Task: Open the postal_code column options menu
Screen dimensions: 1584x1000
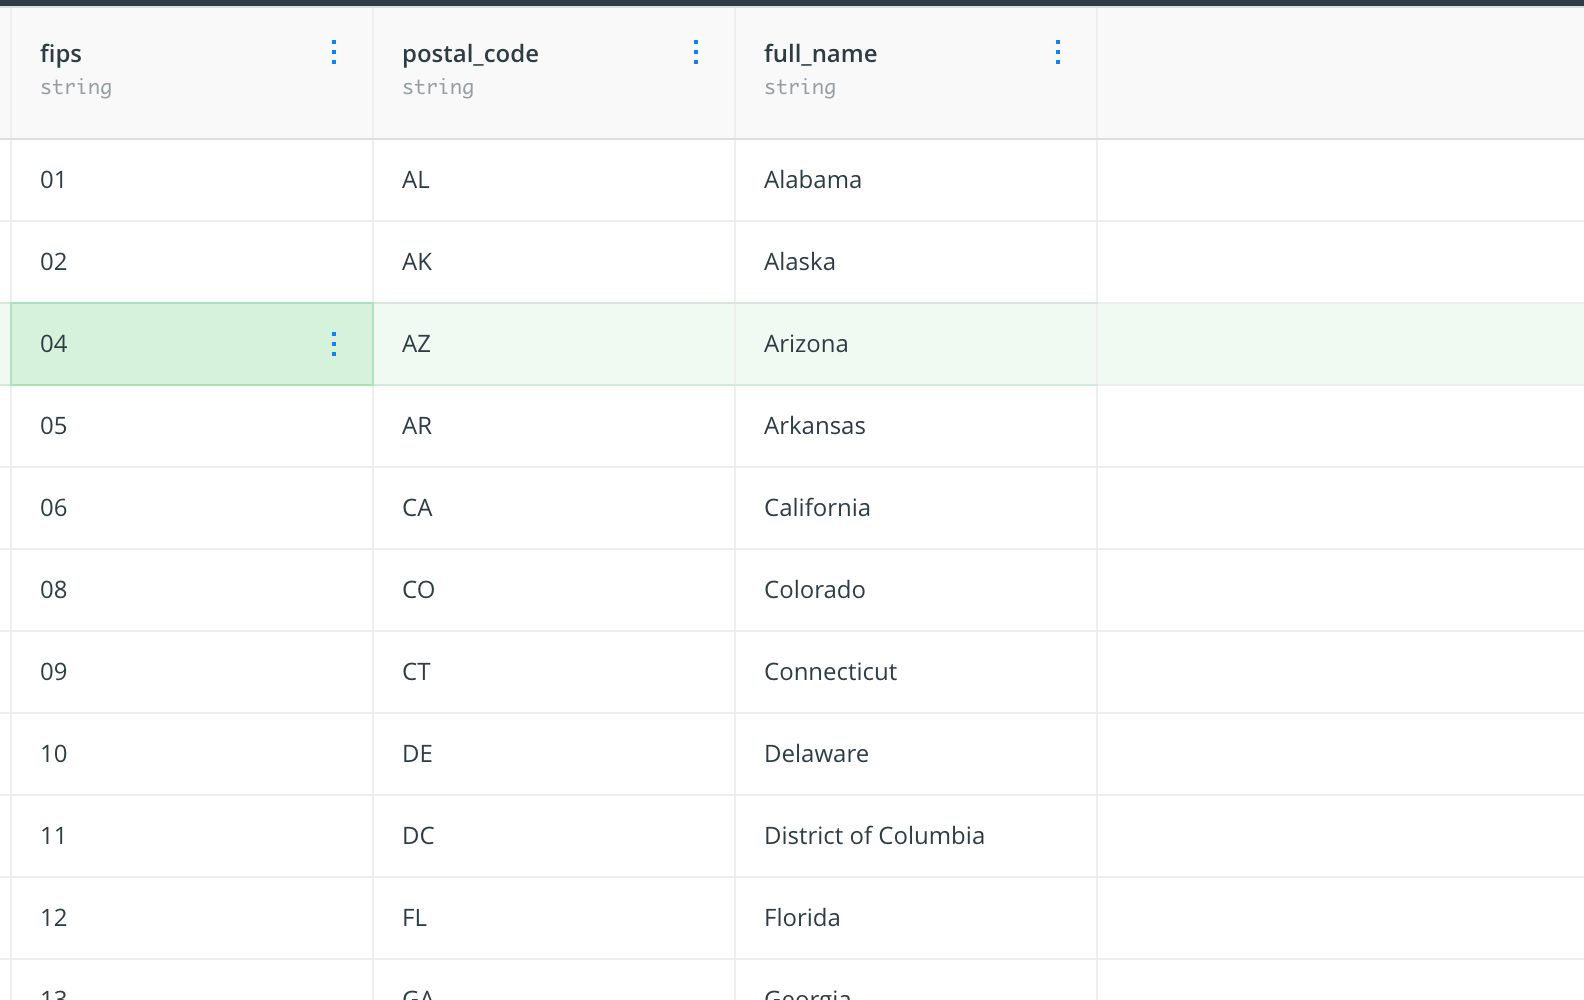Action: pos(696,53)
